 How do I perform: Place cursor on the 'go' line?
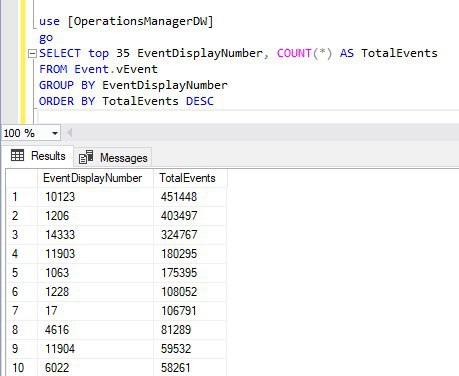point(46,38)
